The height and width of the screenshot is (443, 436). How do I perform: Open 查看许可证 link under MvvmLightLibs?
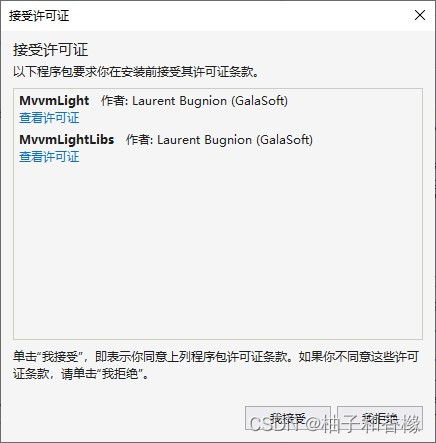click(49, 157)
